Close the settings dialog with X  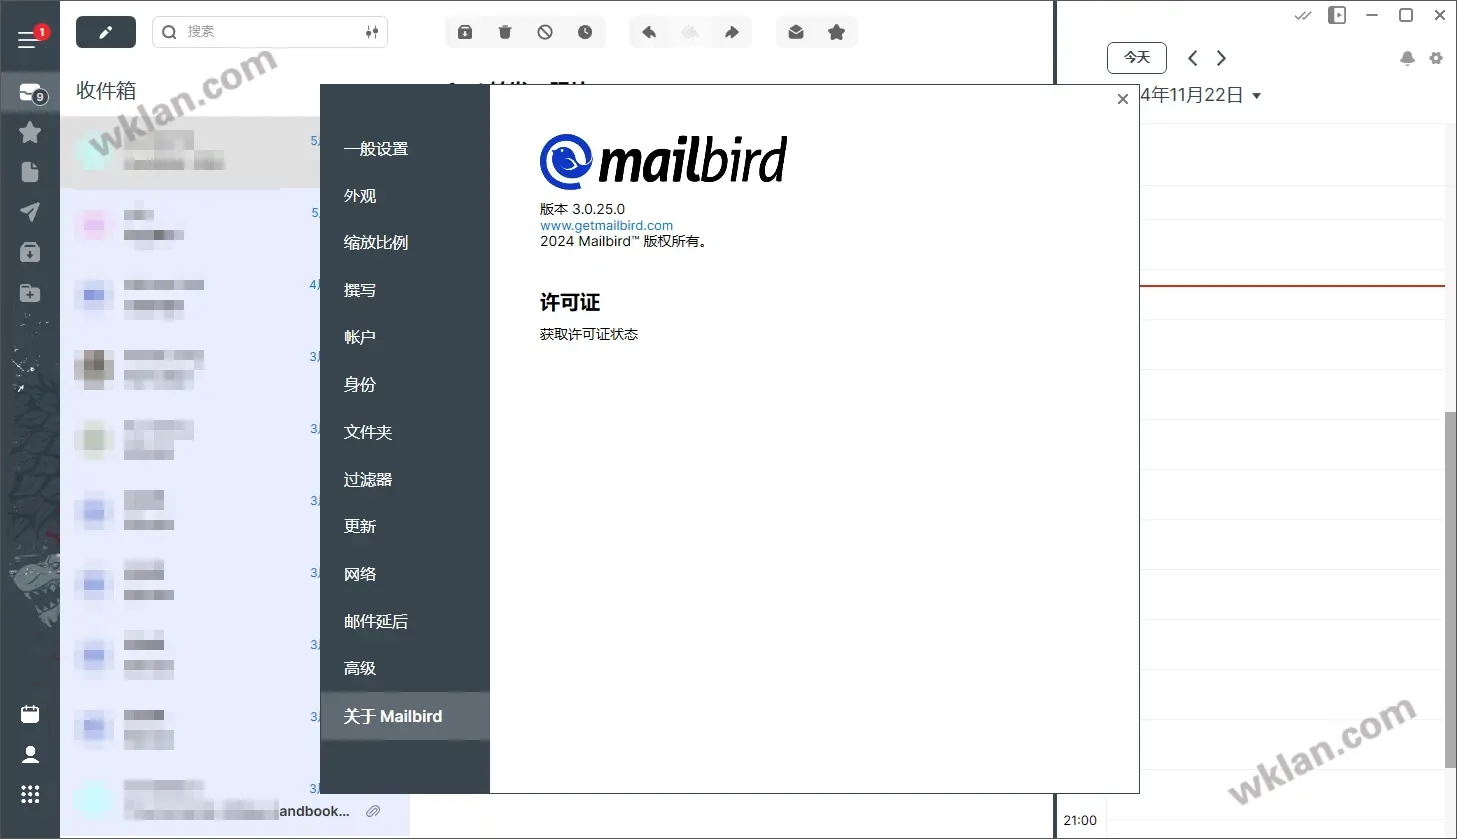pos(1123,99)
